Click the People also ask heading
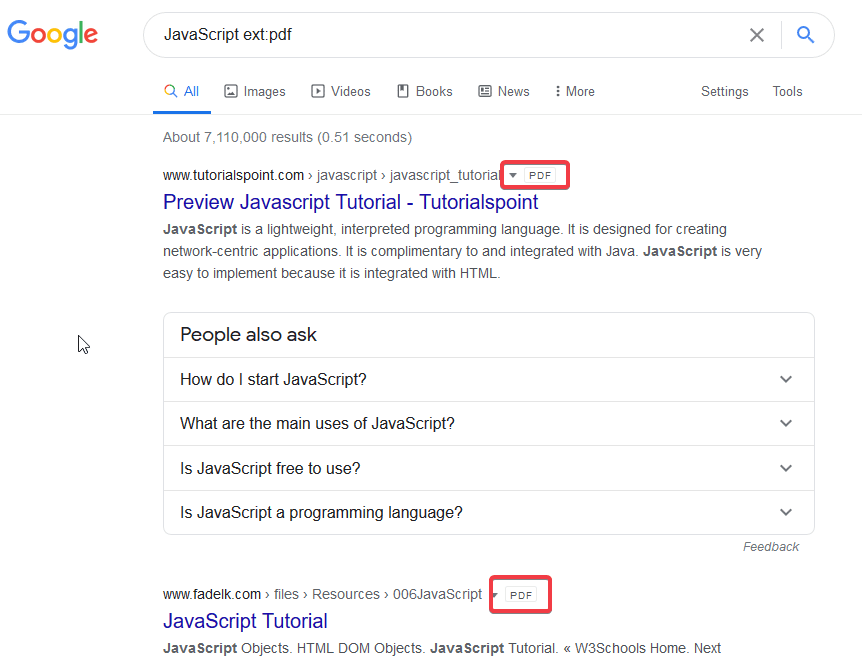Viewport: 862px width, 657px height. click(x=248, y=334)
